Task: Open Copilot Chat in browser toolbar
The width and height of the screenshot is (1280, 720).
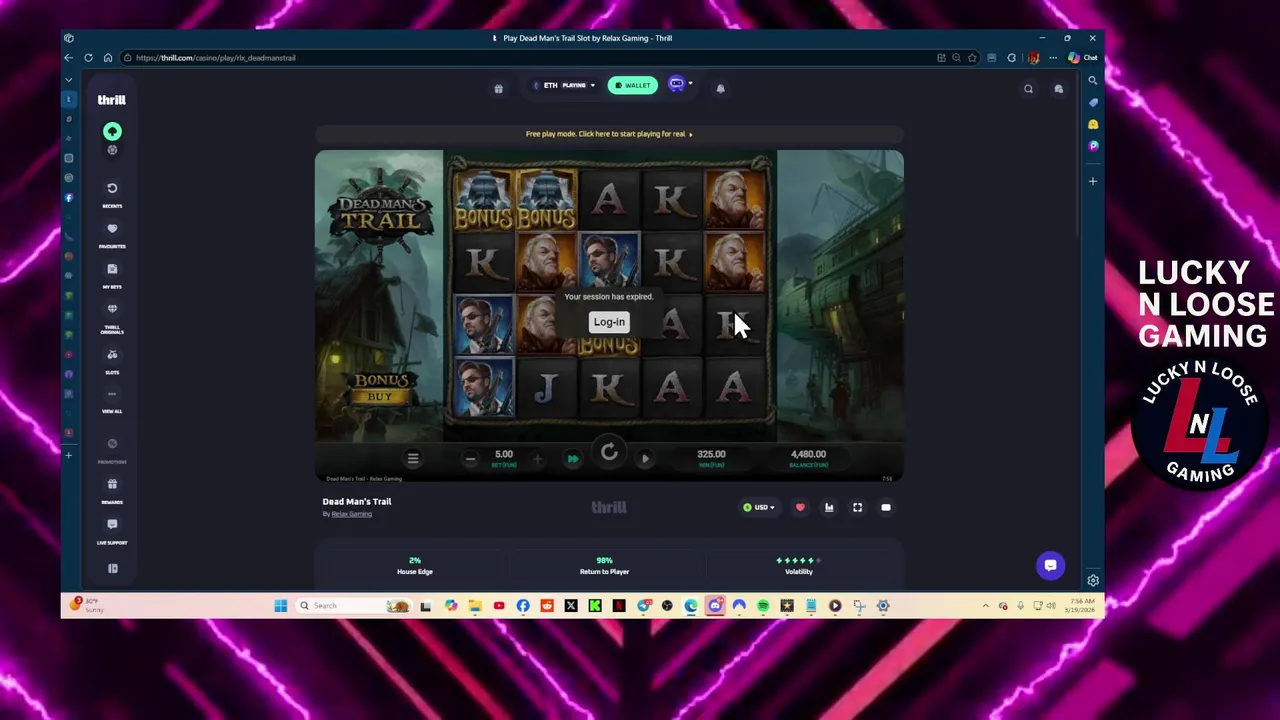Action: 1083,58
